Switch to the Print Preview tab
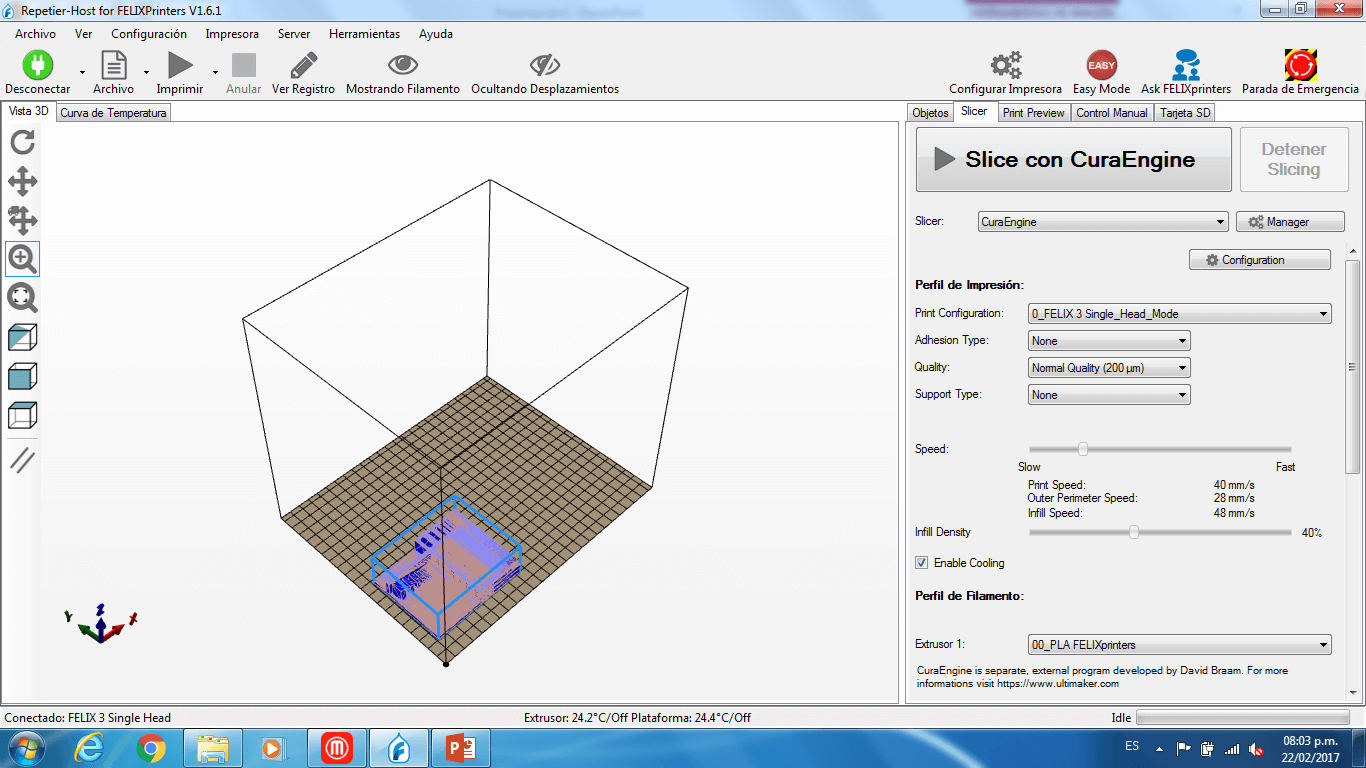Screen dimensions: 1366x768 1034,113
